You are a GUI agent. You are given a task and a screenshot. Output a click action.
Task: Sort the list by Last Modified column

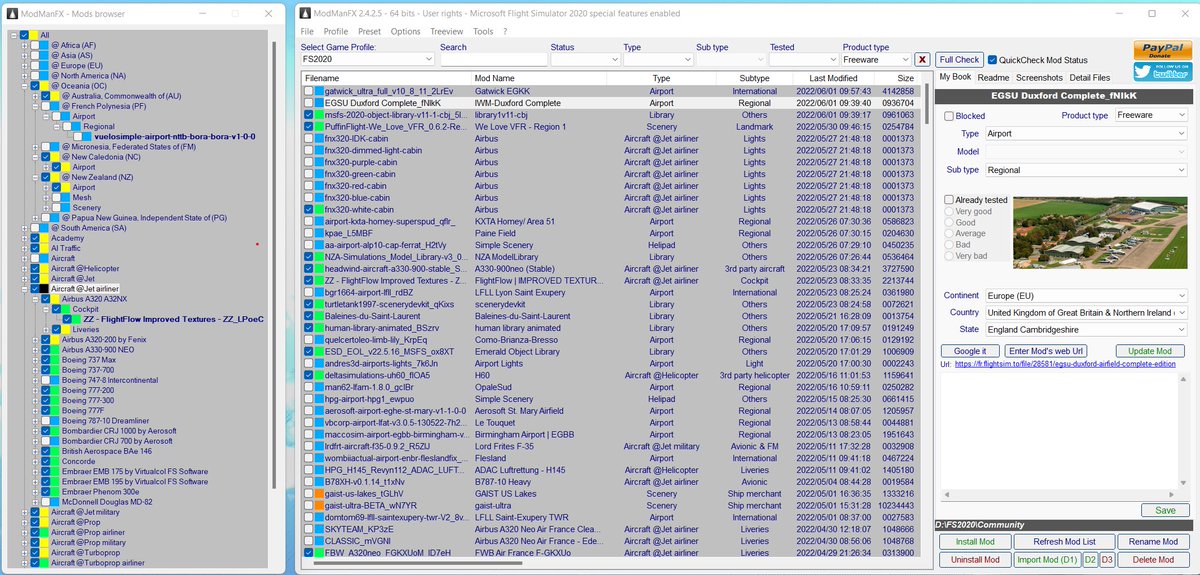point(833,78)
